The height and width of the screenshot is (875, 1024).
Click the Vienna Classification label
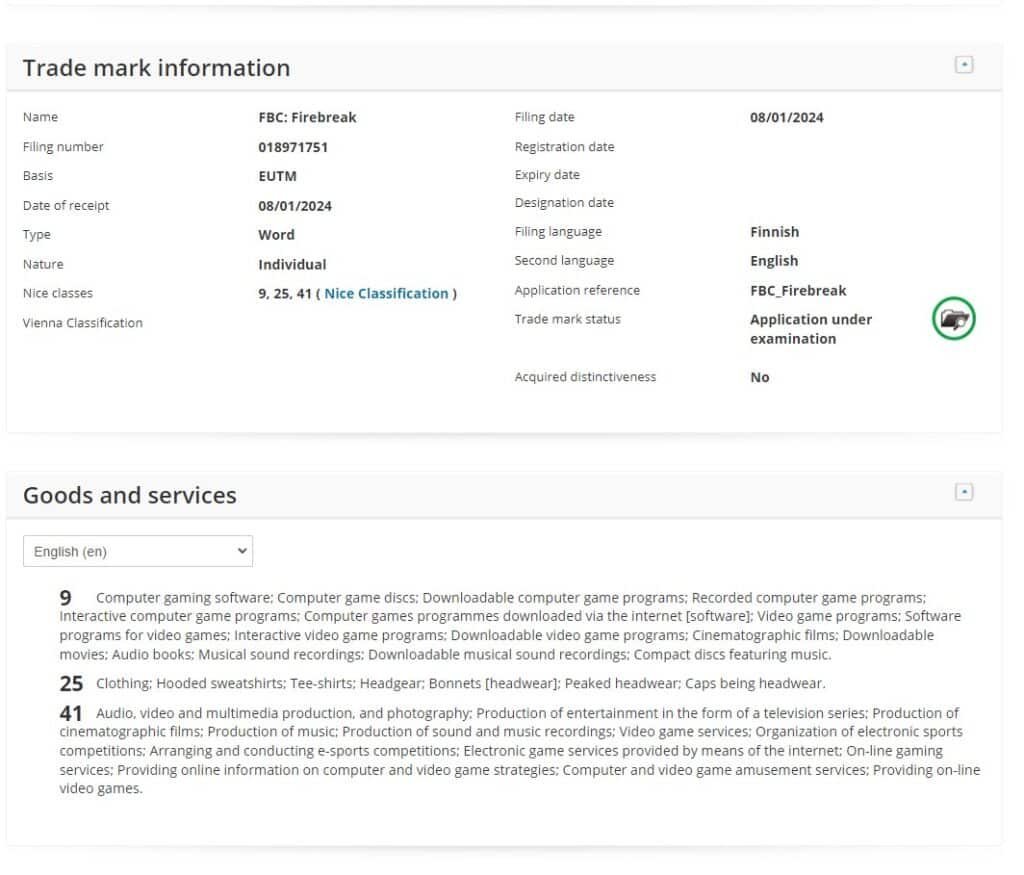point(83,323)
